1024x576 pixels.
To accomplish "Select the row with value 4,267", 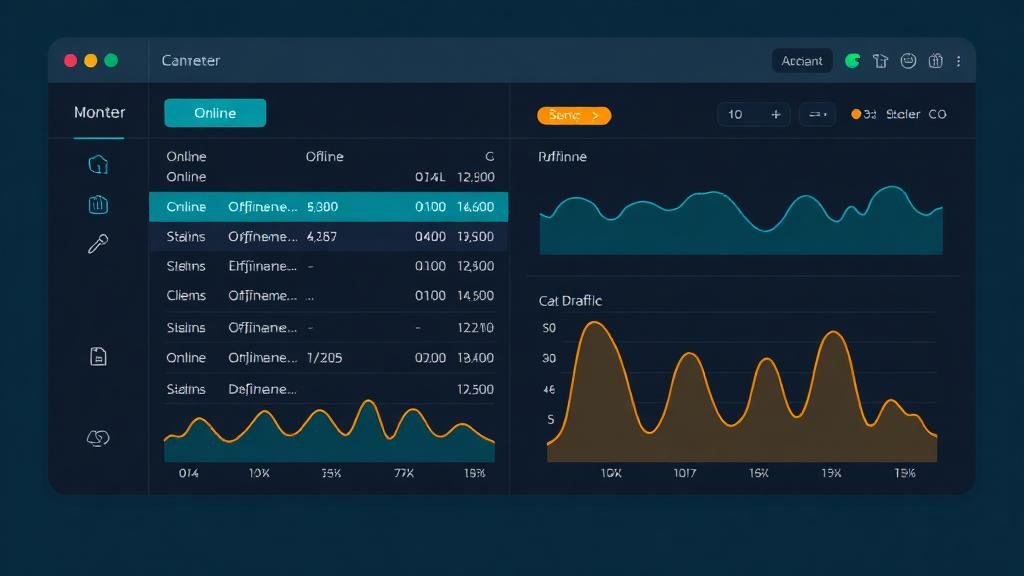I will coord(328,236).
